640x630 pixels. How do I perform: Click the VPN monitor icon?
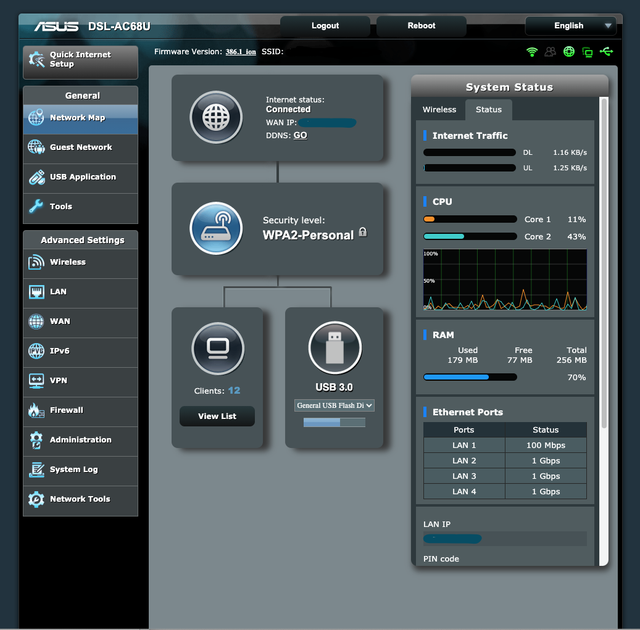click(36, 381)
